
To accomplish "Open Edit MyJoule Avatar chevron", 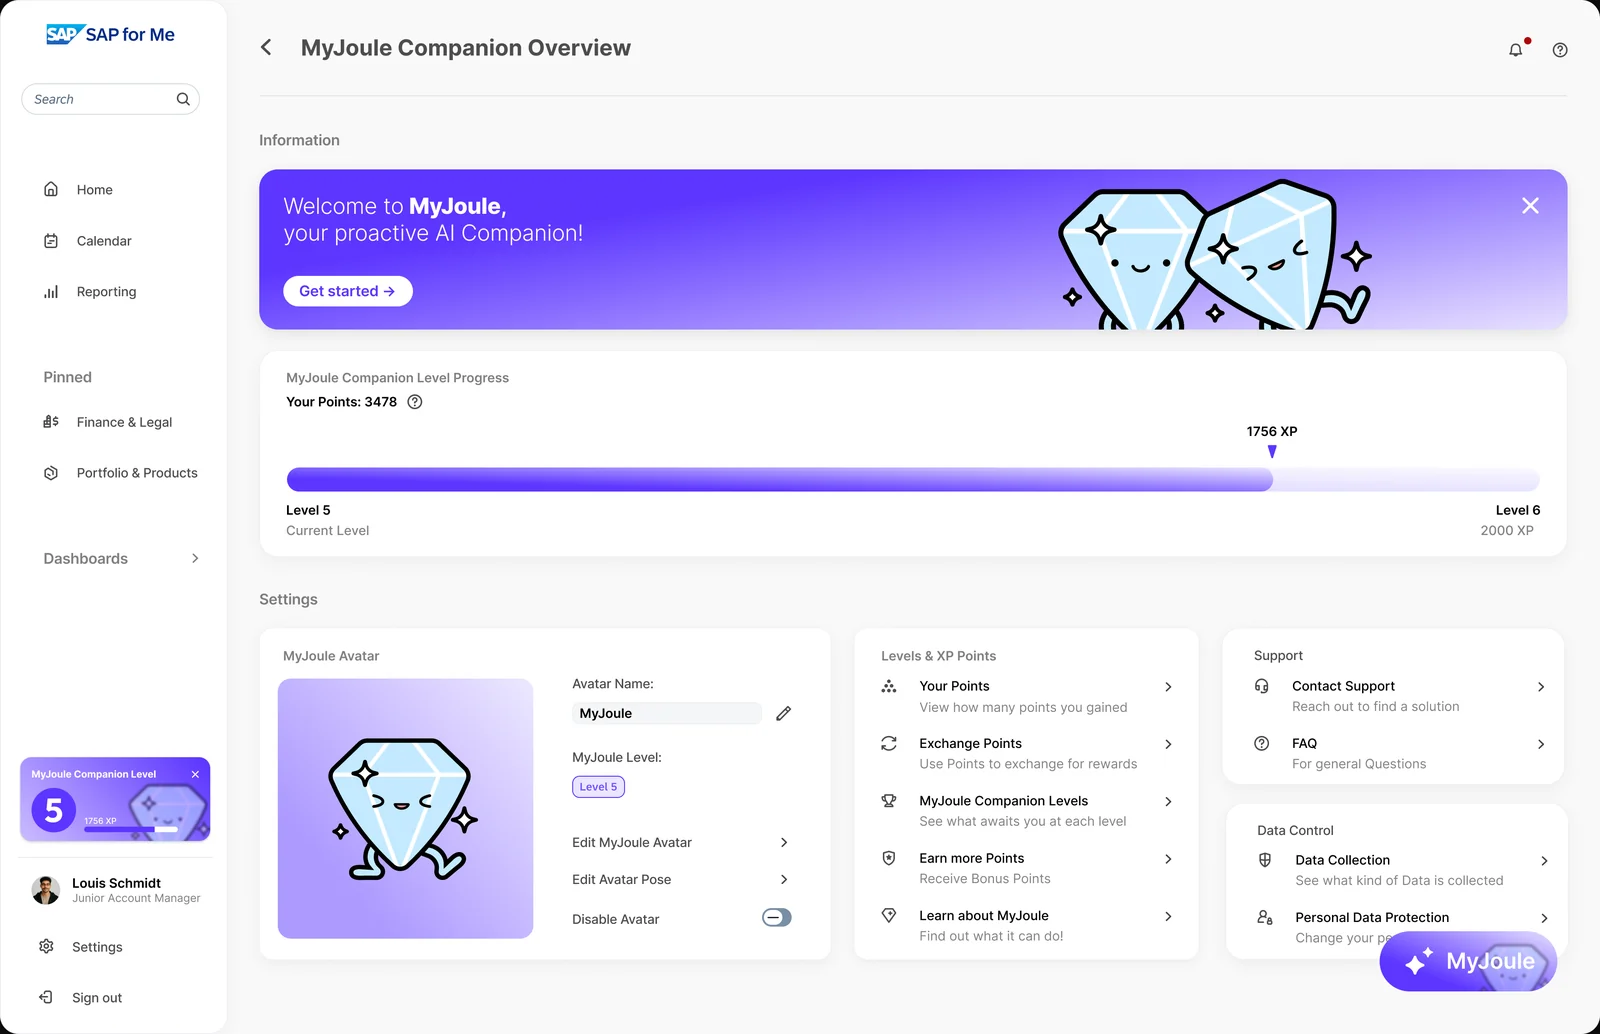I will (x=784, y=842).
